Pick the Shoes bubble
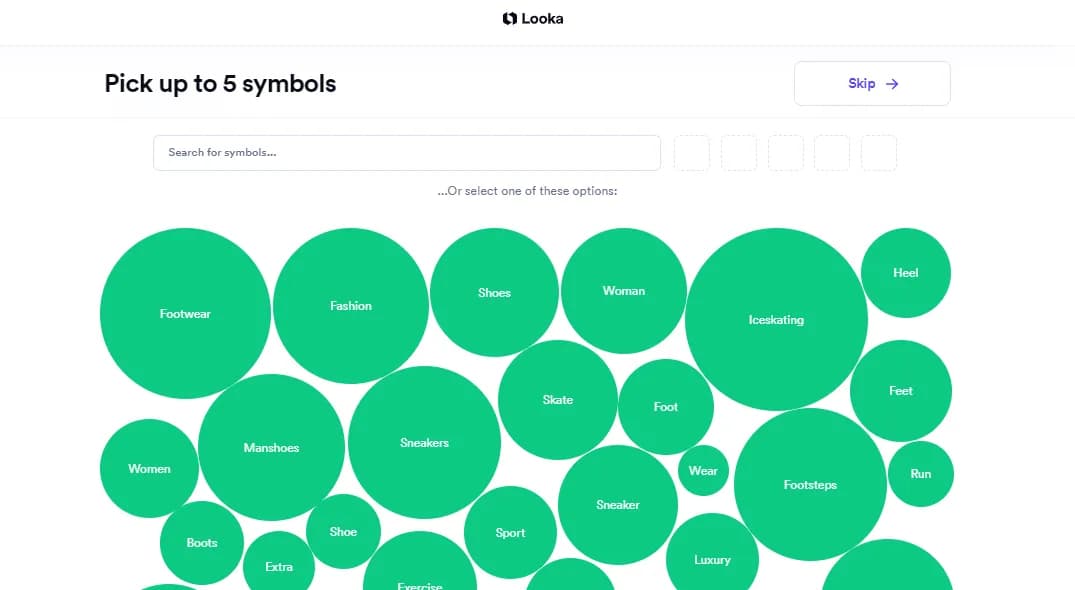Viewport: 1075px width, 590px height. tap(494, 292)
